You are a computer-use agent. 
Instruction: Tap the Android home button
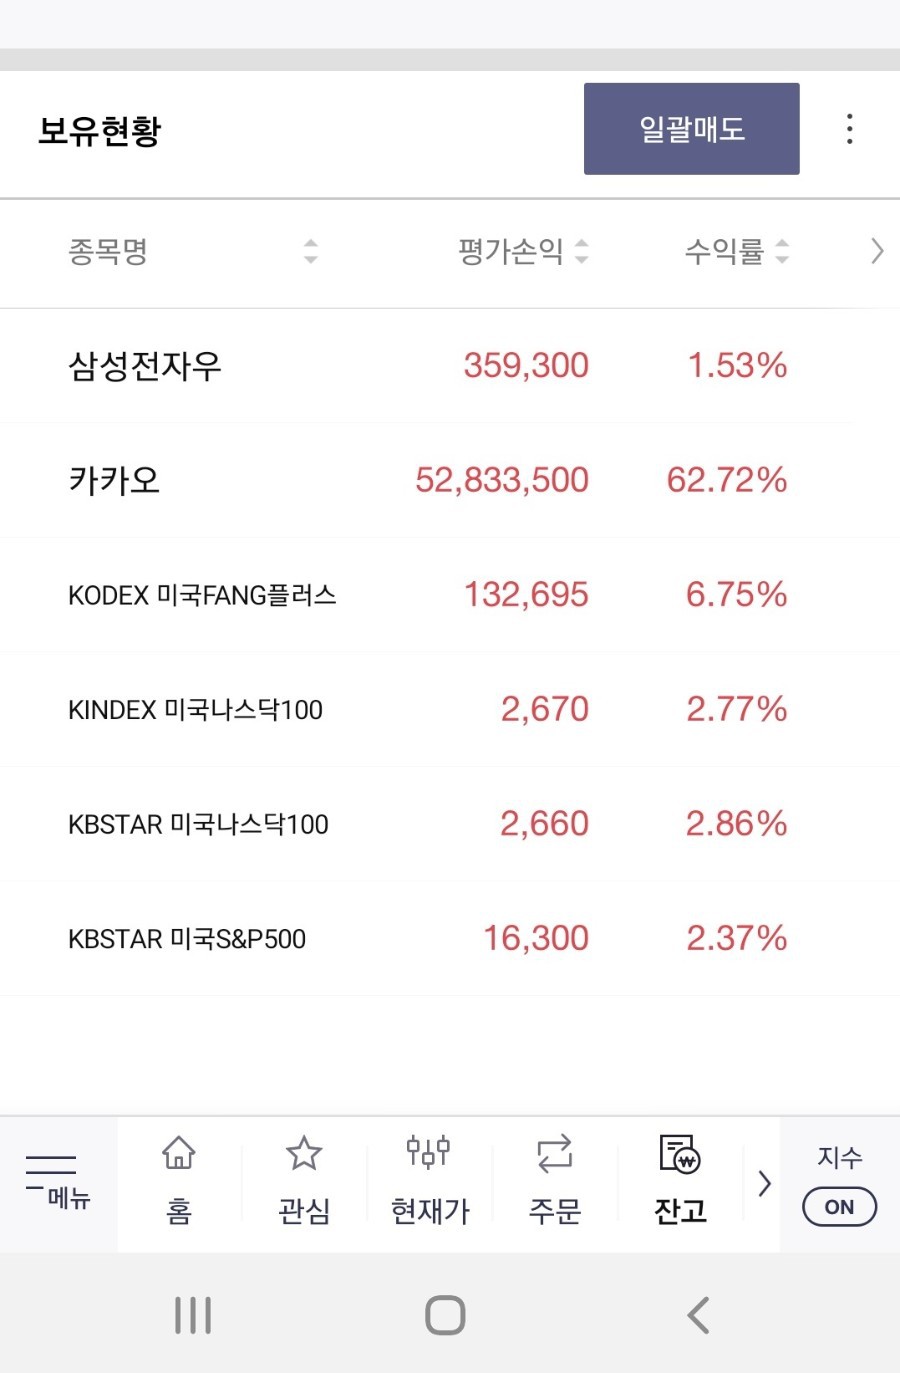coord(445,1315)
